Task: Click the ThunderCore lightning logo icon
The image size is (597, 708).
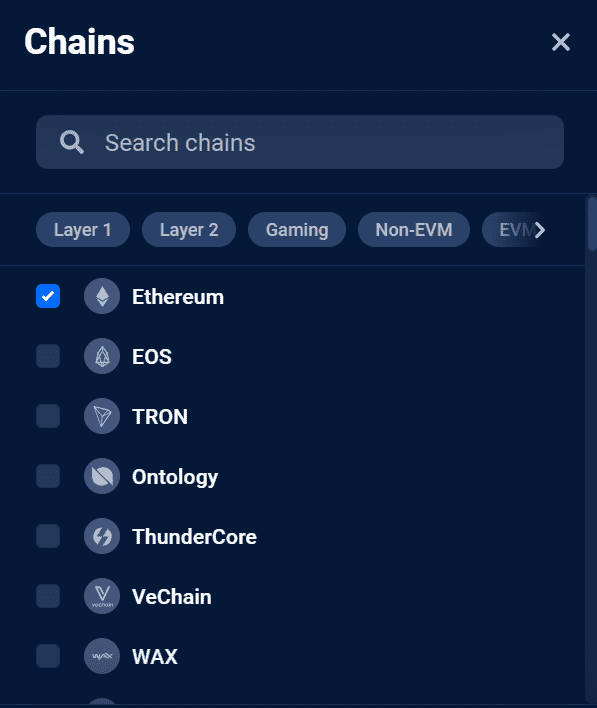Action: (102, 536)
